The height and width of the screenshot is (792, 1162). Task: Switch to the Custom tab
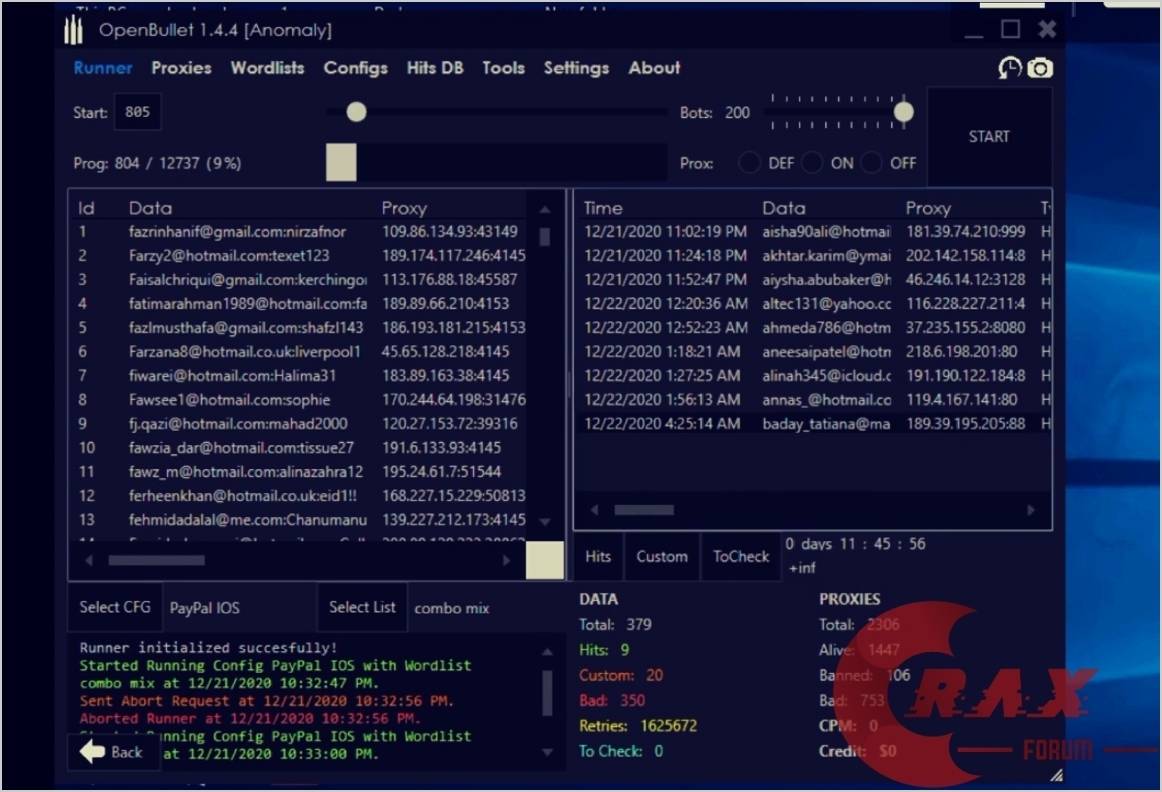coord(662,556)
